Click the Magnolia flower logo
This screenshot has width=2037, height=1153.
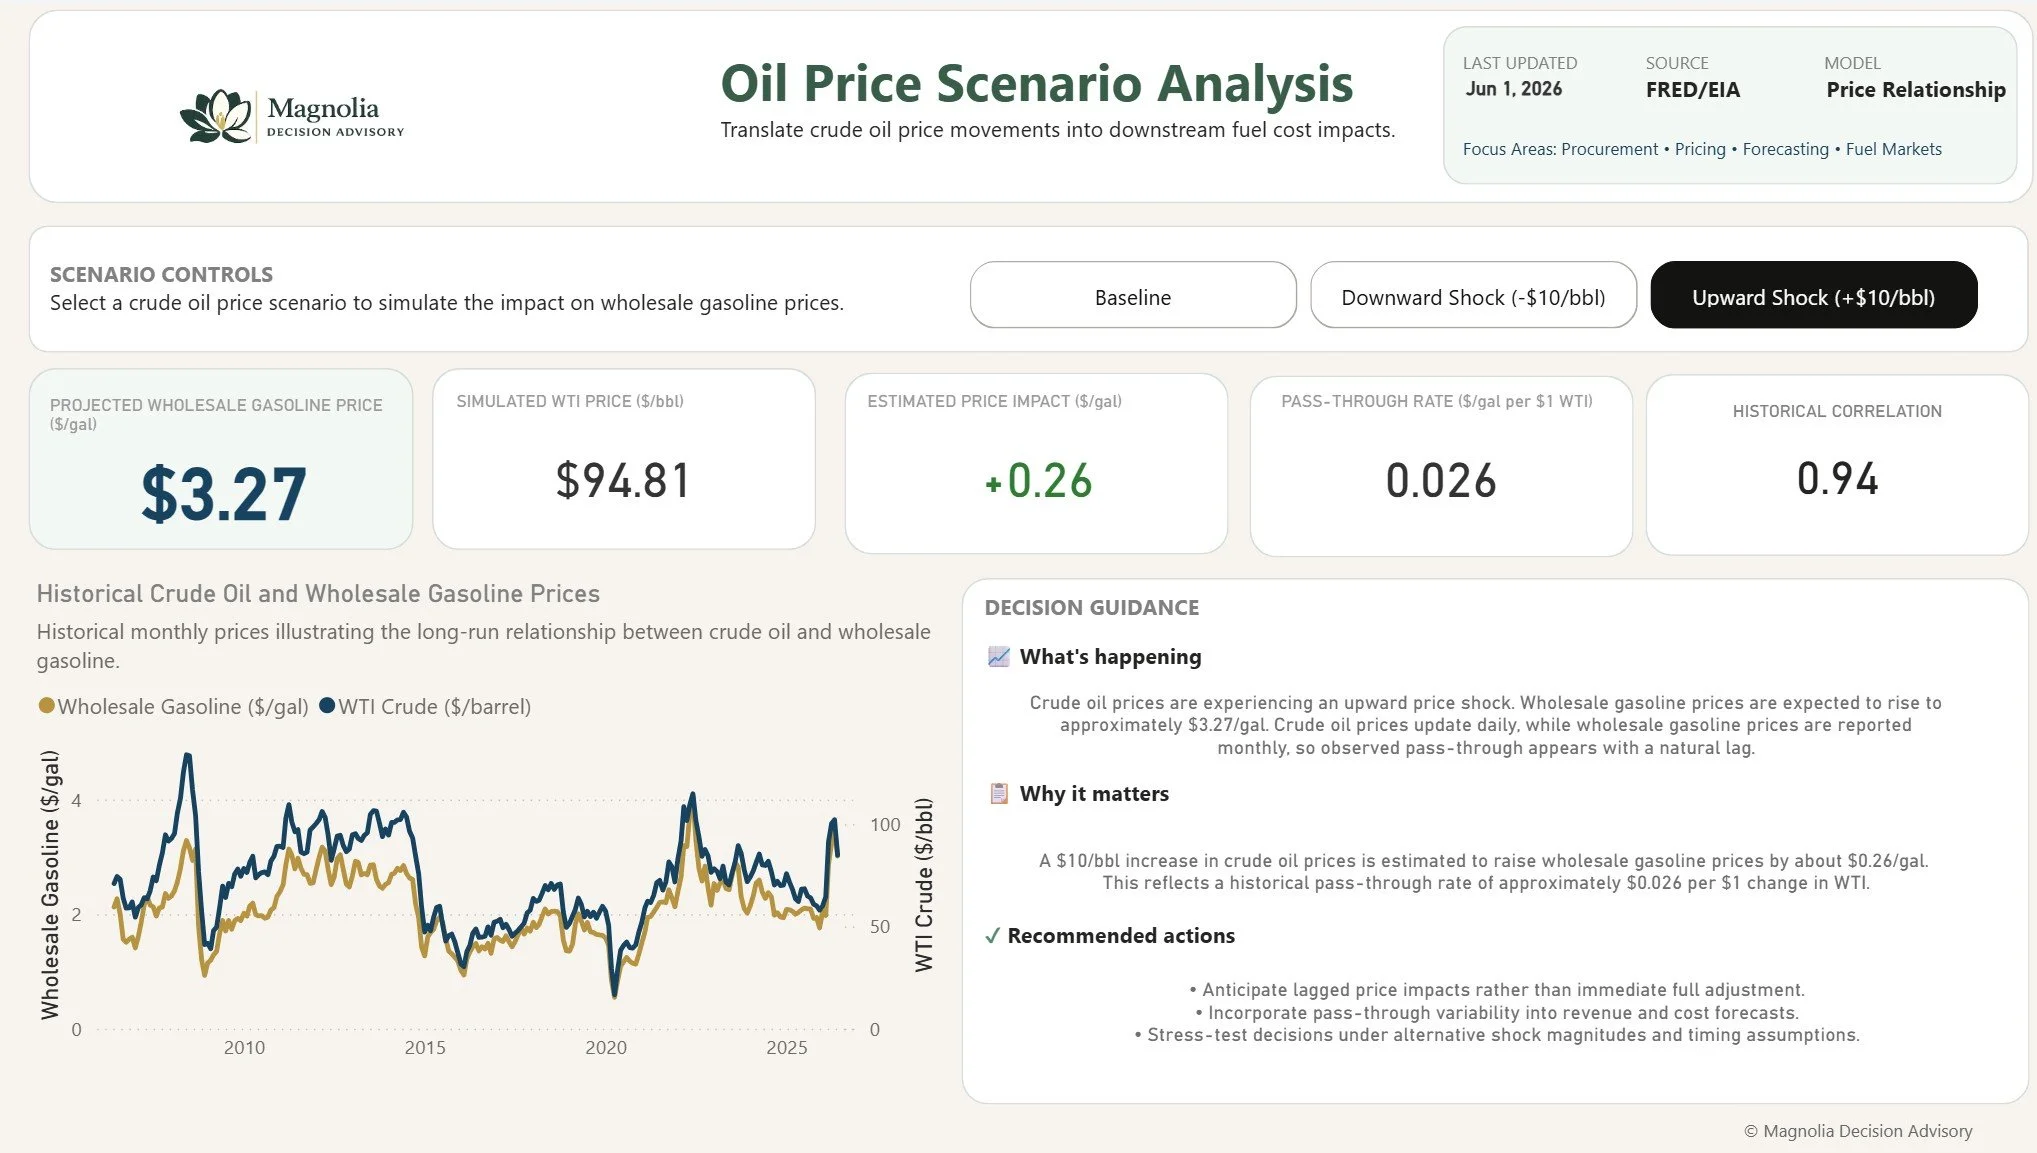click(x=216, y=116)
